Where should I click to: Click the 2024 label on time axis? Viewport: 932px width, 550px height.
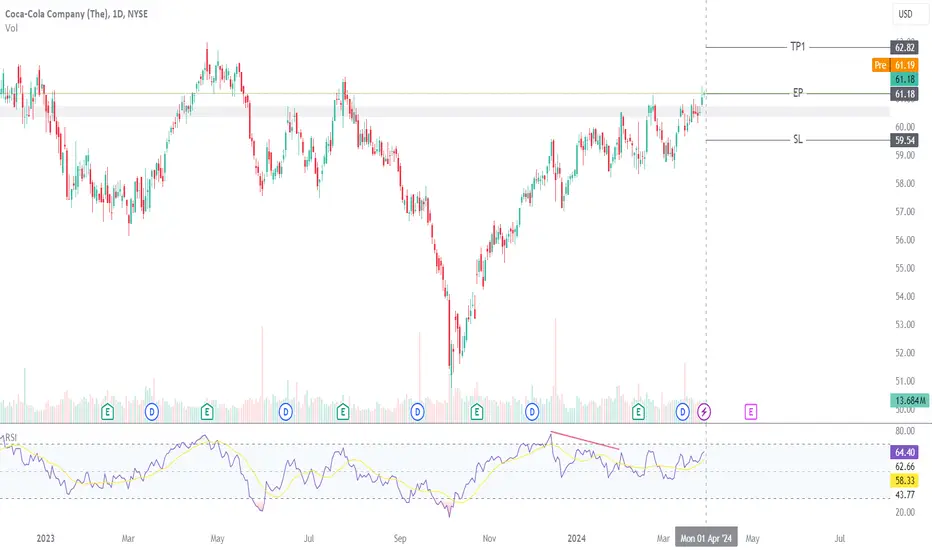click(x=576, y=538)
